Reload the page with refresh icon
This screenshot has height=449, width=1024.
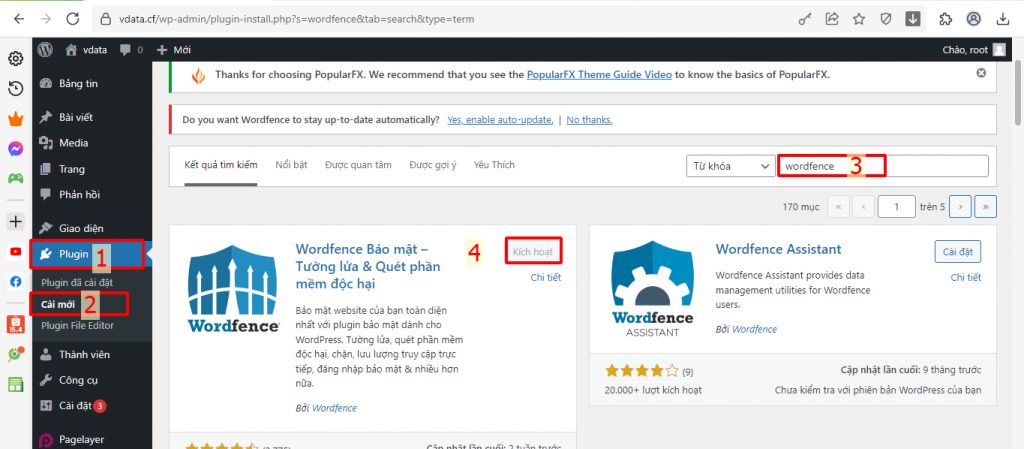coord(72,19)
